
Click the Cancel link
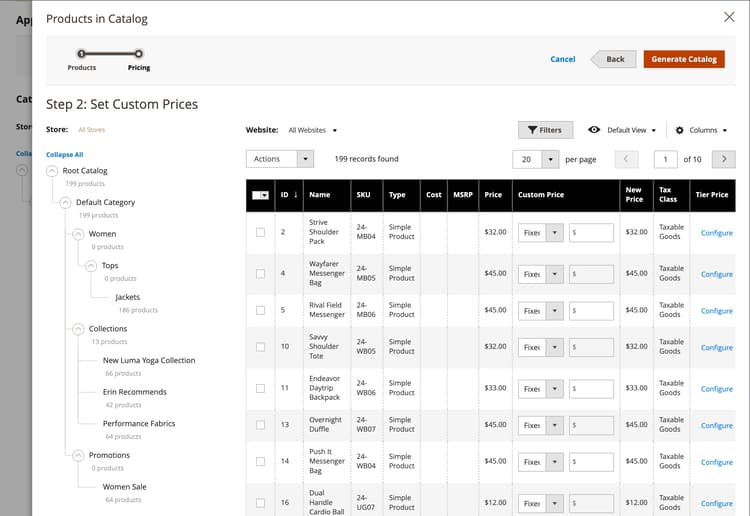click(562, 59)
